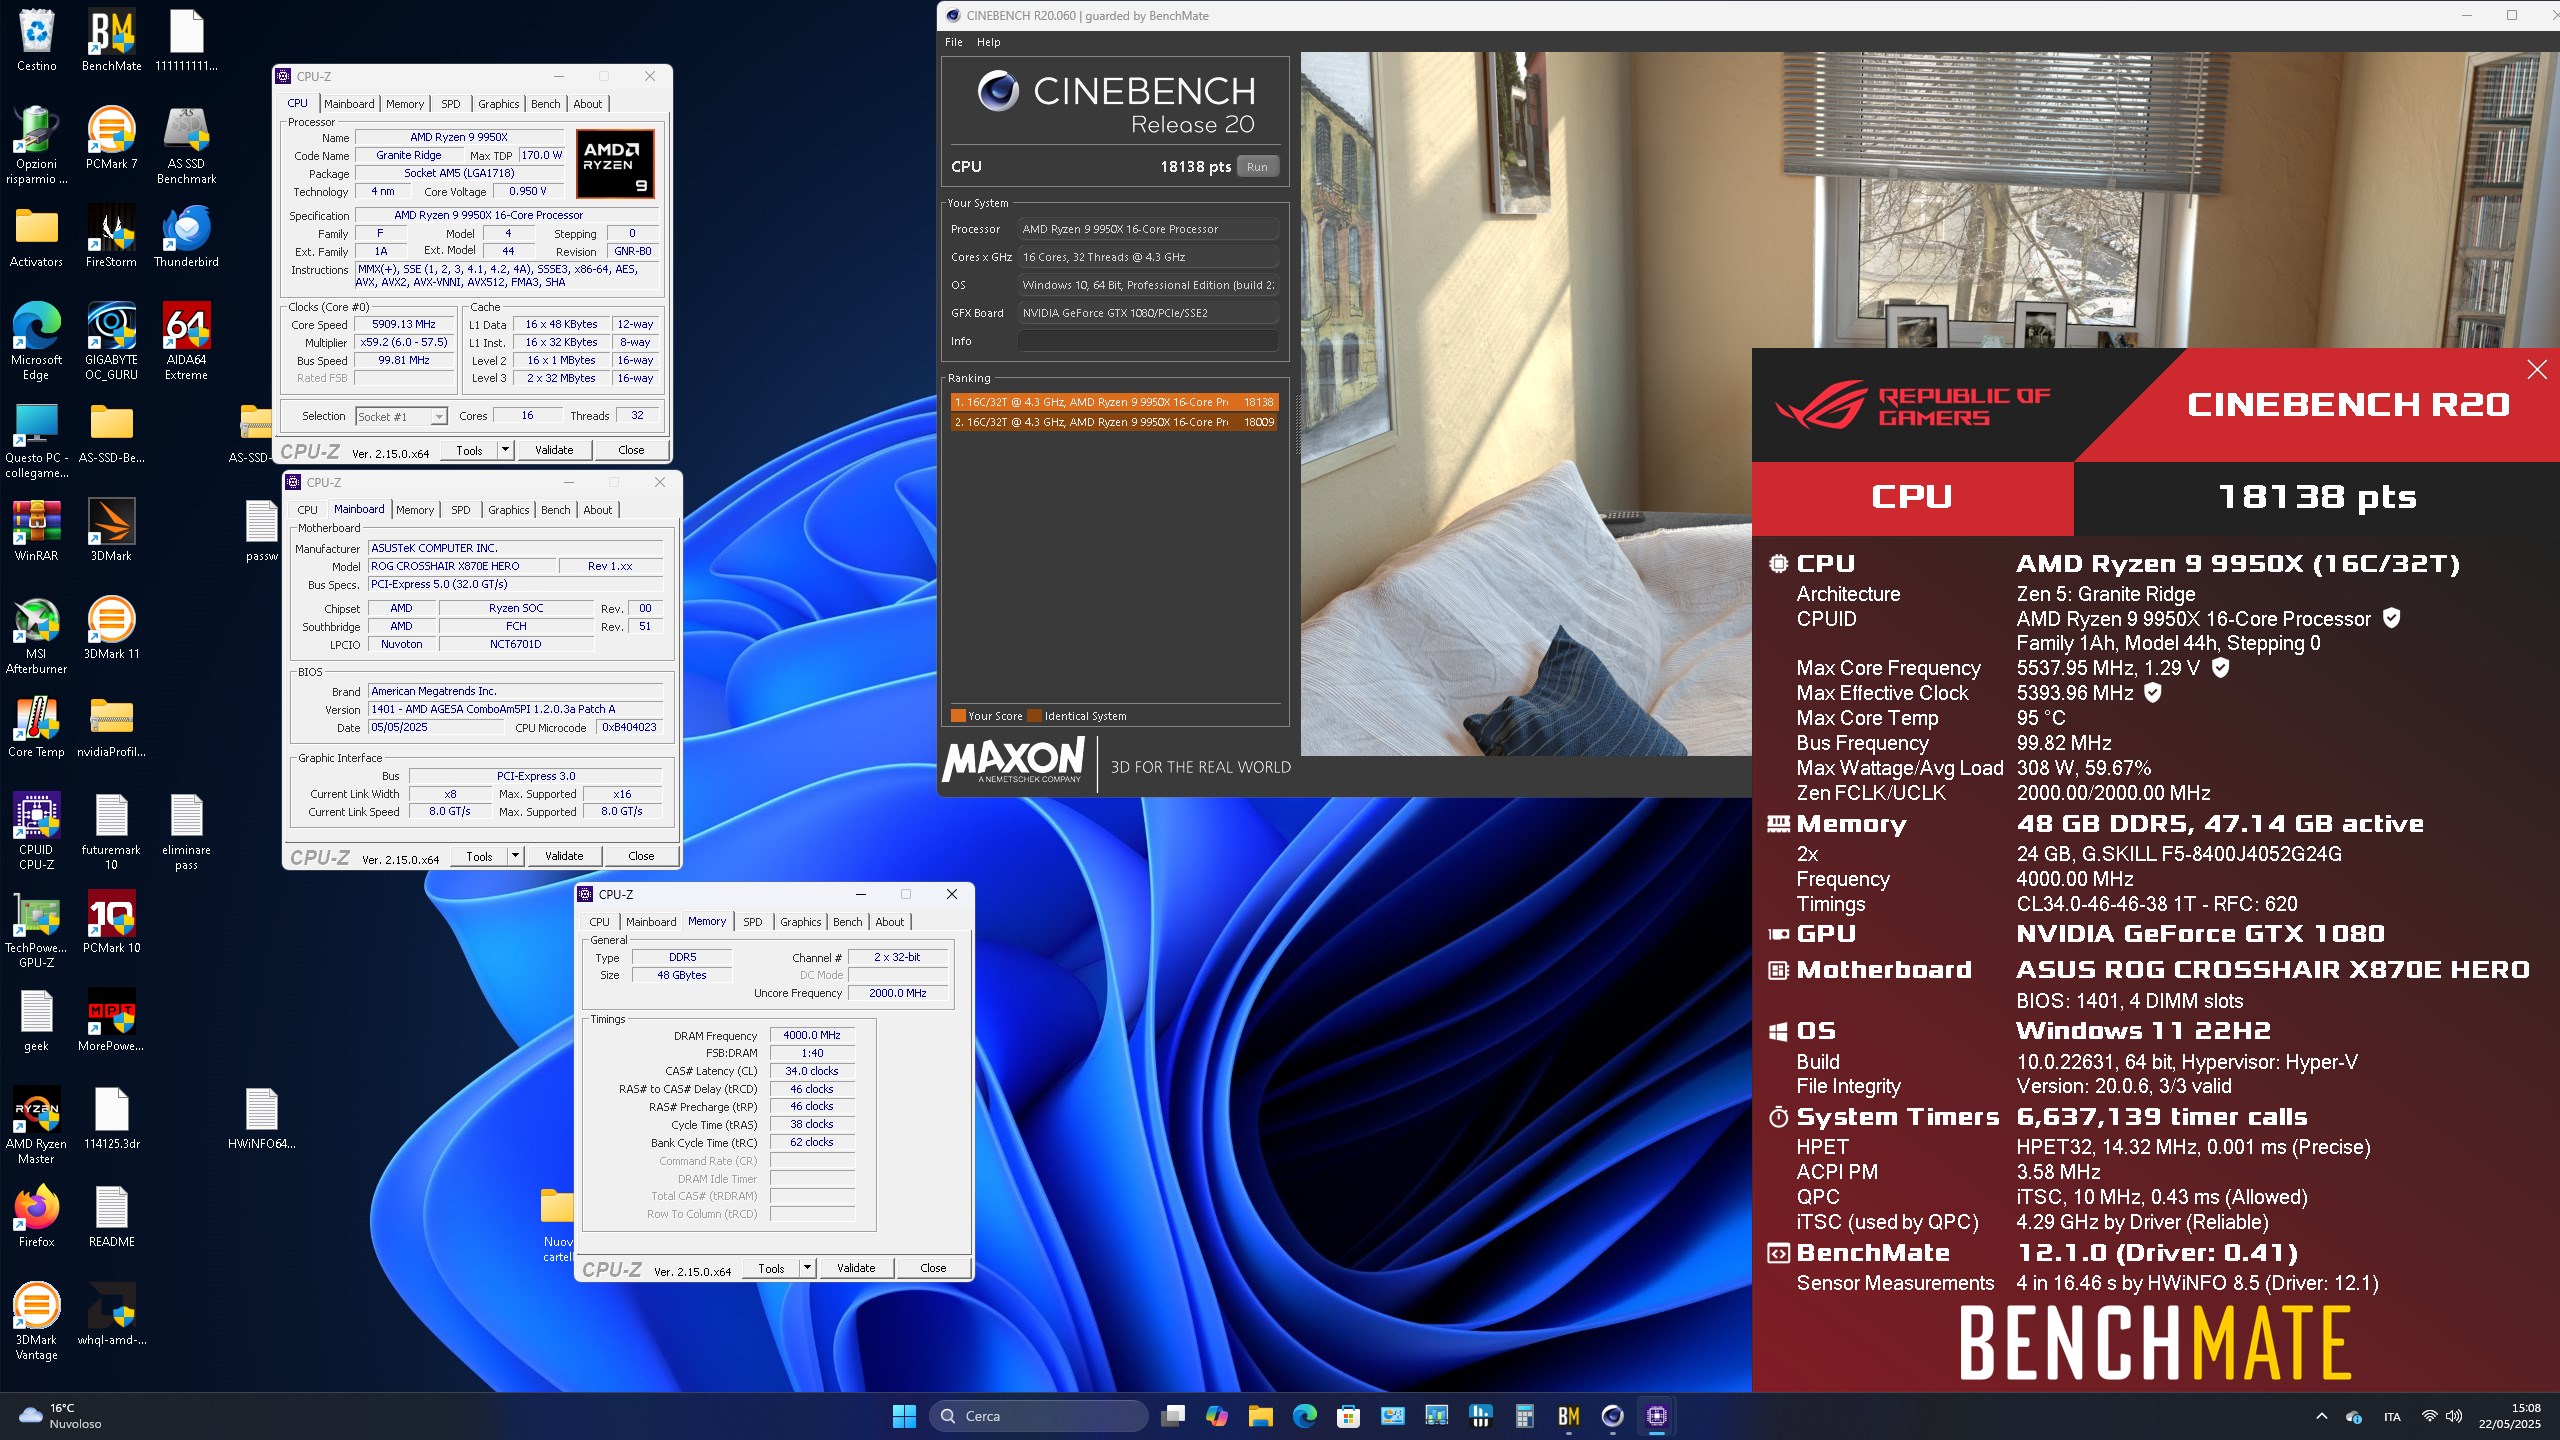Click the Run button next to the CPU score
The image size is (2560, 1440).
pyautogui.click(x=1257, y=167)
